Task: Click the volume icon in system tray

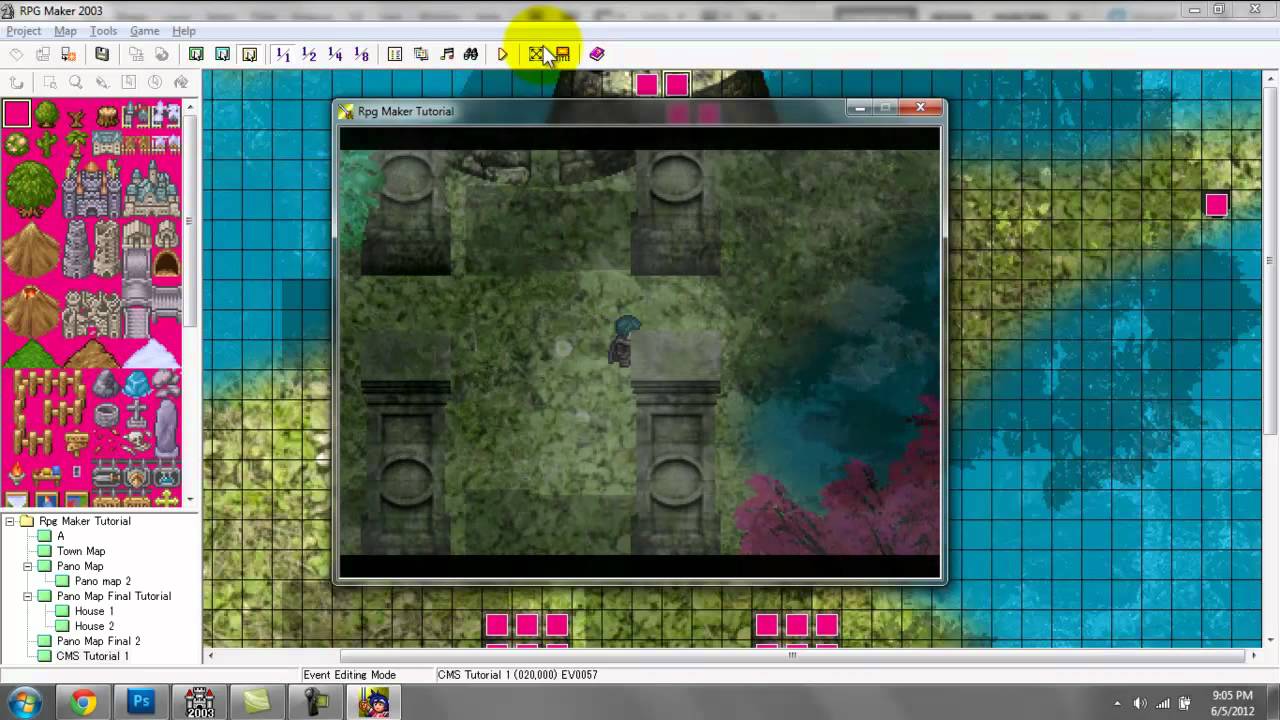Action: pyautogui.click(x=1139, y=703)
